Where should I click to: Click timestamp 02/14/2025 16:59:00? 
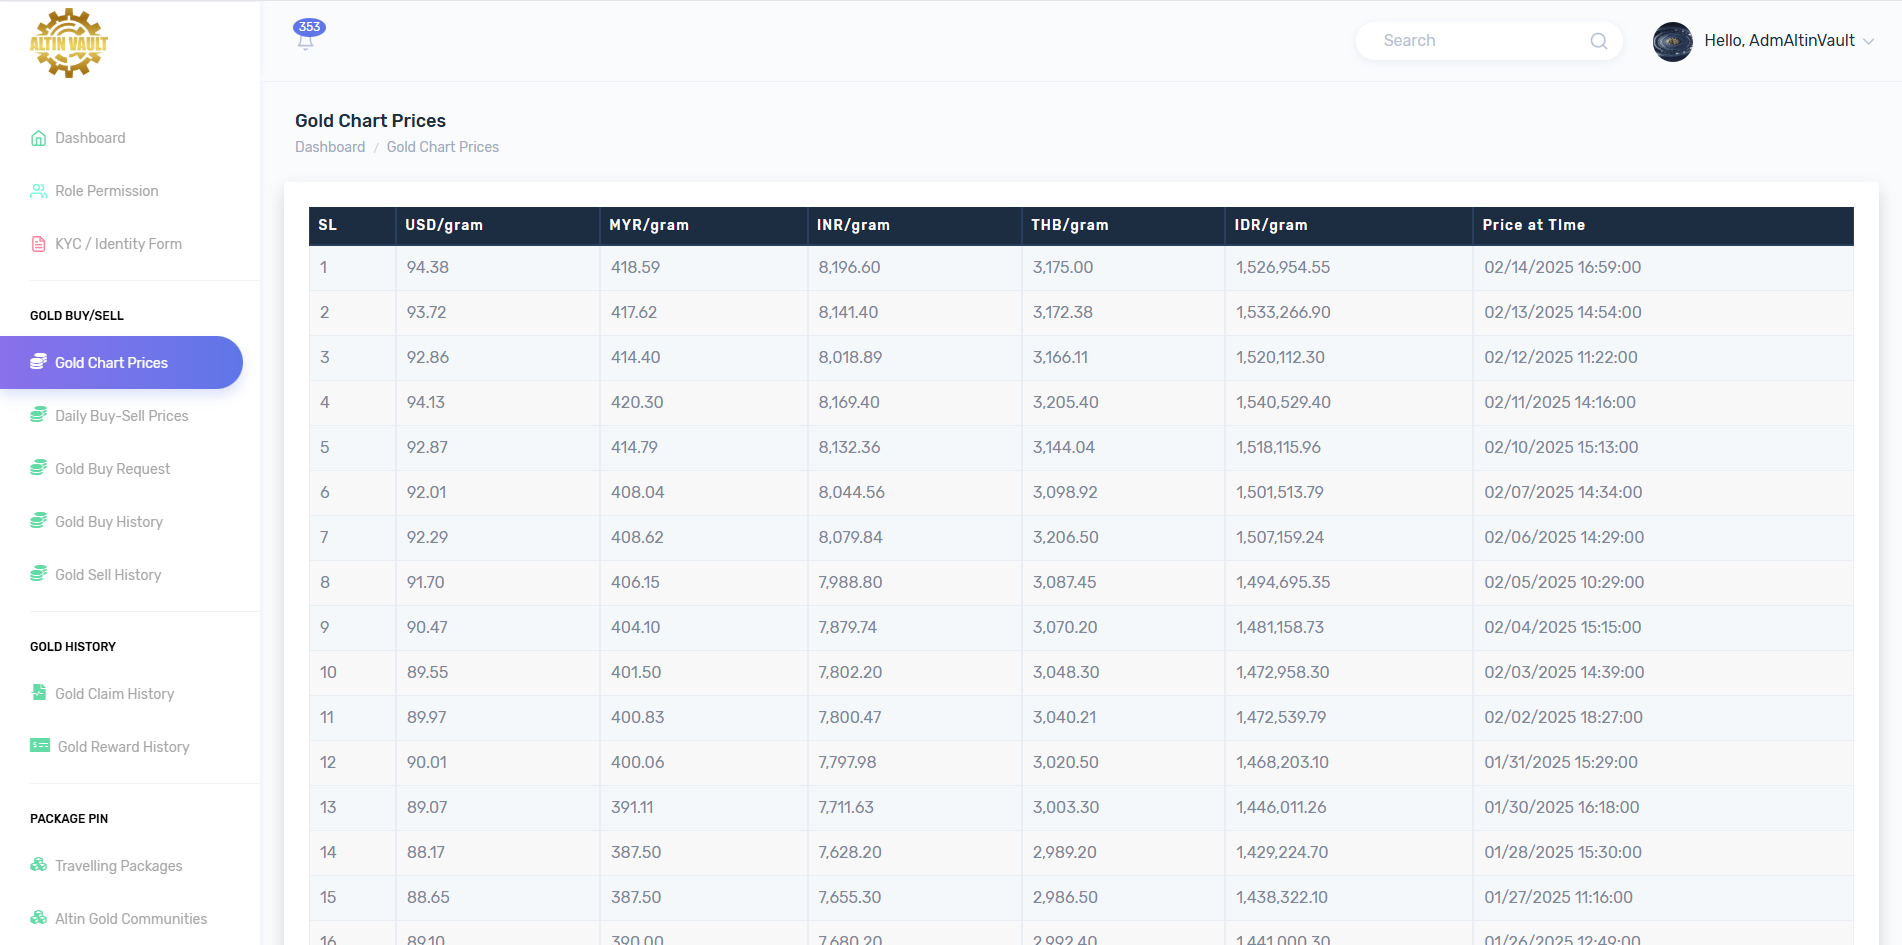(x=1563, y=267)
